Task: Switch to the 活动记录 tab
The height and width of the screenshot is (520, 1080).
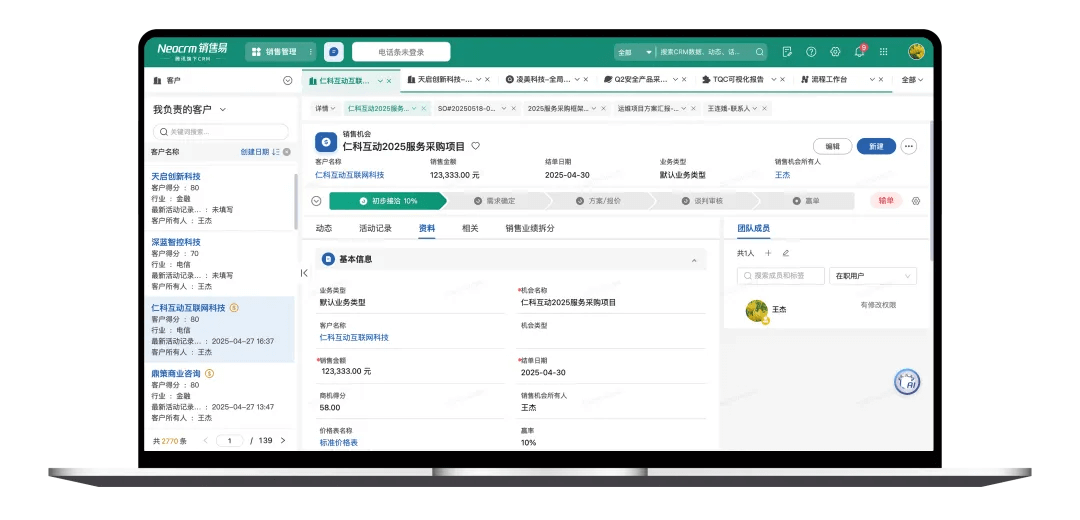Action: 375,228
